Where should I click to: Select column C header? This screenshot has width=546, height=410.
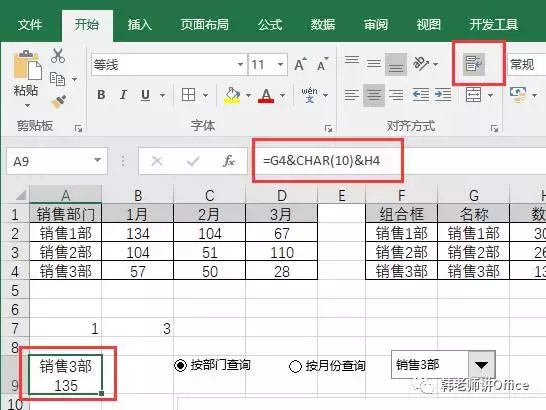tap(210, 195)
